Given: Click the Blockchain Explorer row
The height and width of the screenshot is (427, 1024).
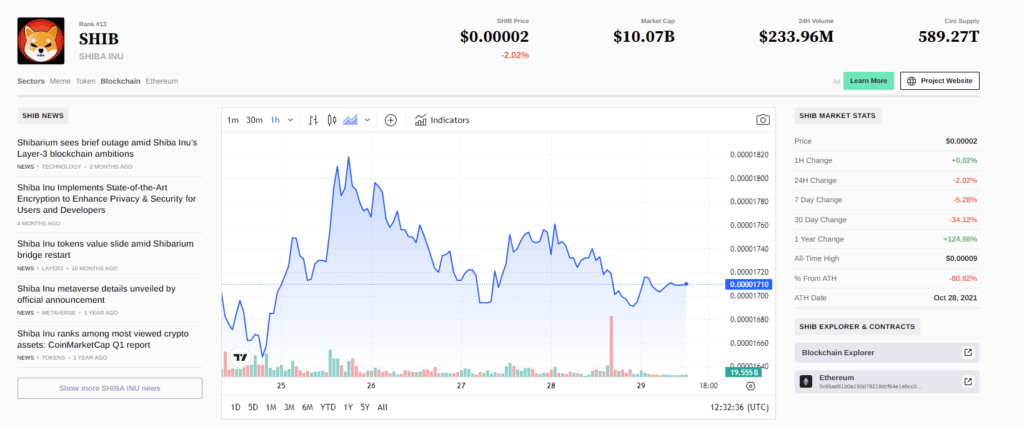Looking at the screenshot, I should click(x=887, y=353).
